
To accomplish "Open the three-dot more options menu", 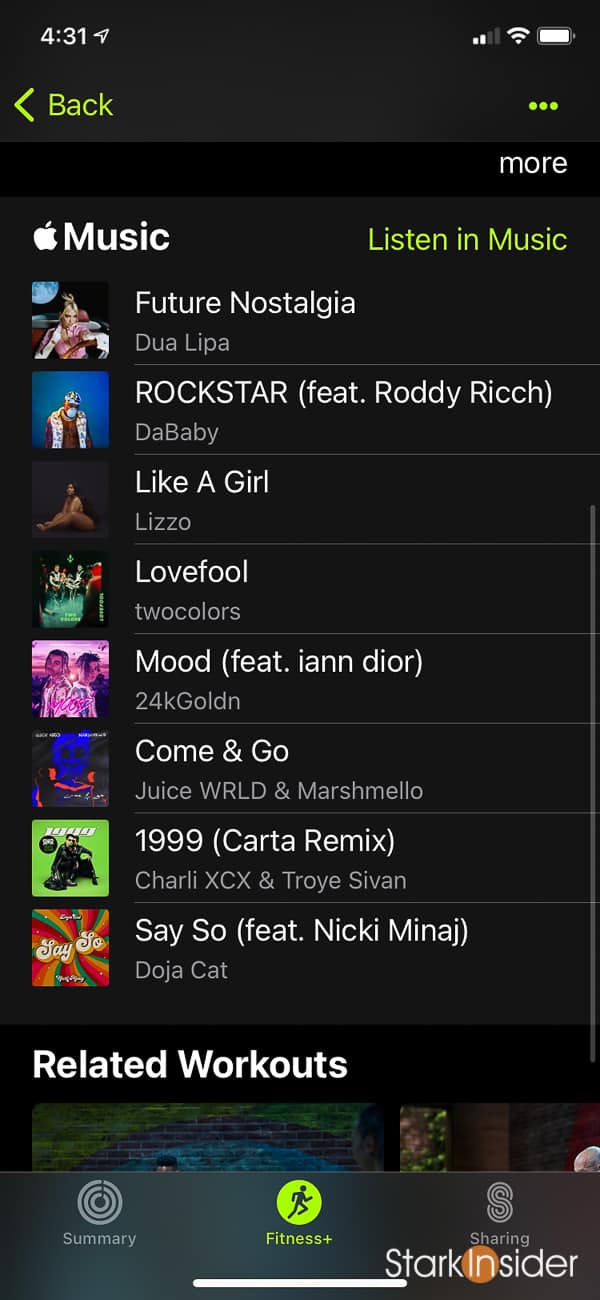I will [x=543, y=106].
